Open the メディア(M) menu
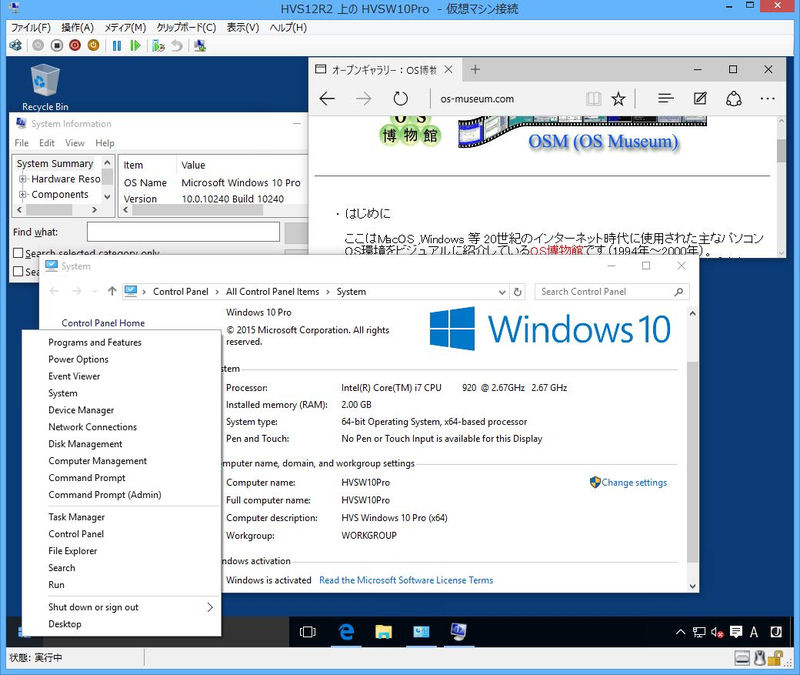This screenshot has height=675, width=800. click(126, 28)
